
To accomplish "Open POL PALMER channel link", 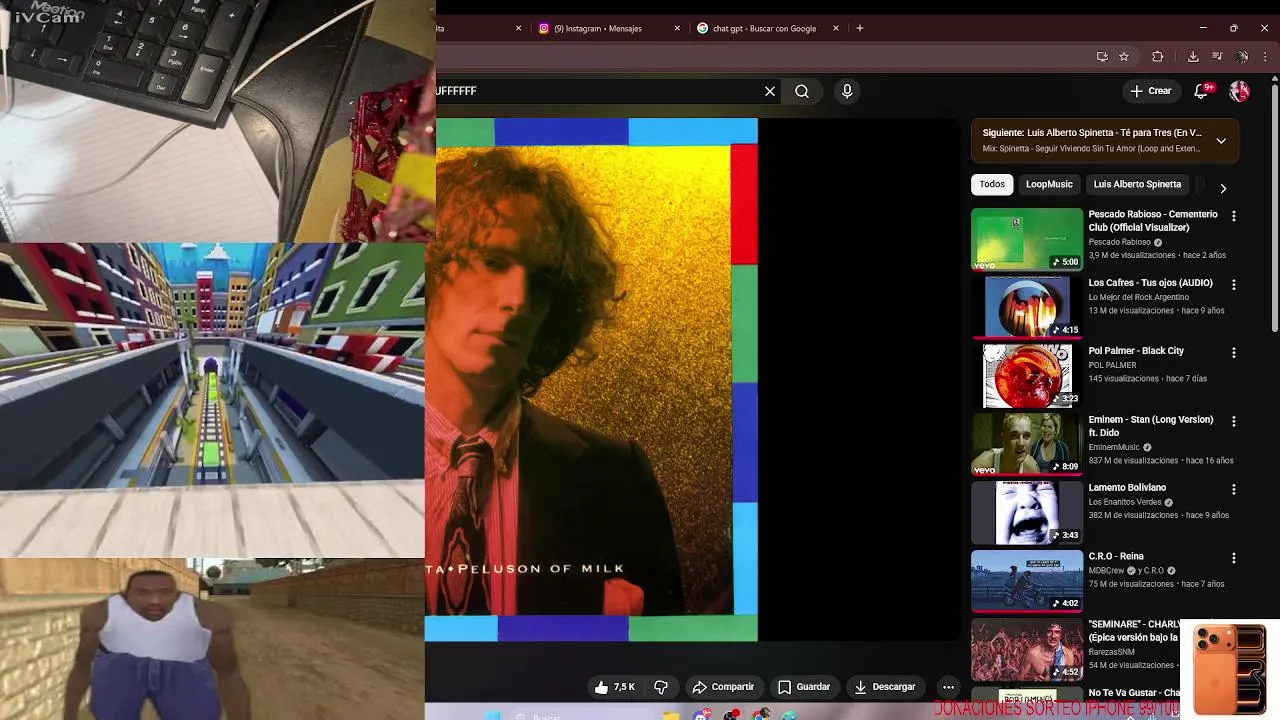I will (x=1112, y=365).
